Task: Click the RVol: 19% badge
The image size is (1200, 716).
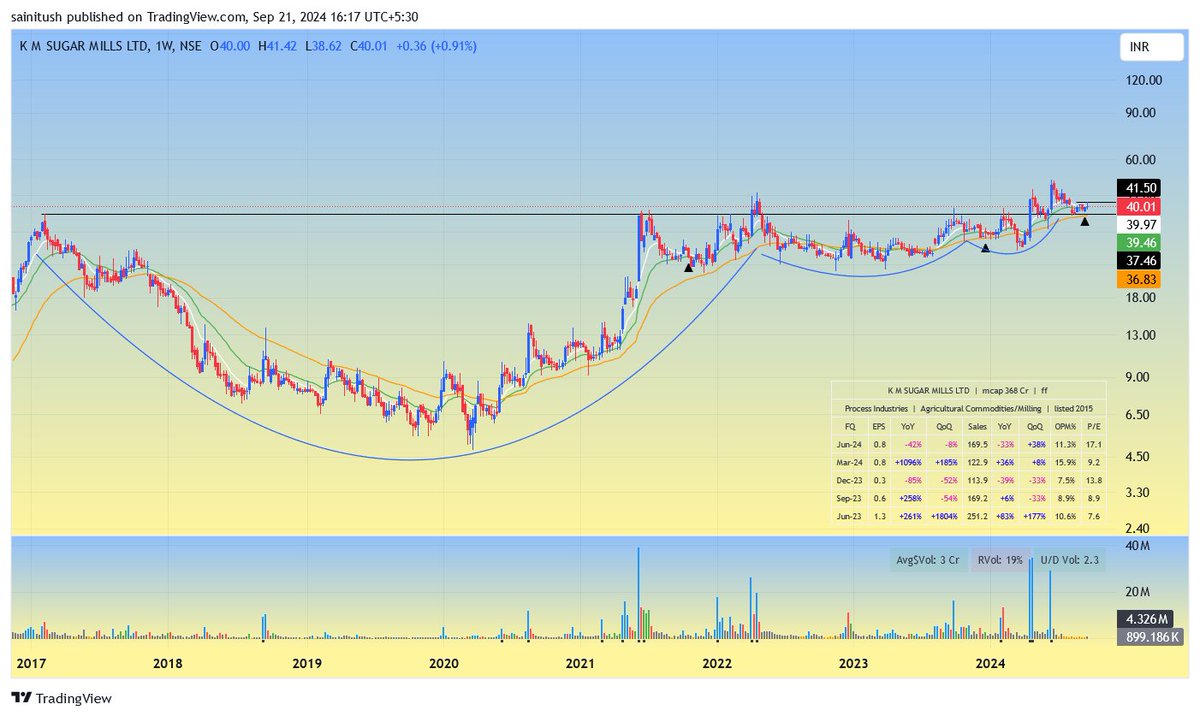Action: coord(1001,561)
